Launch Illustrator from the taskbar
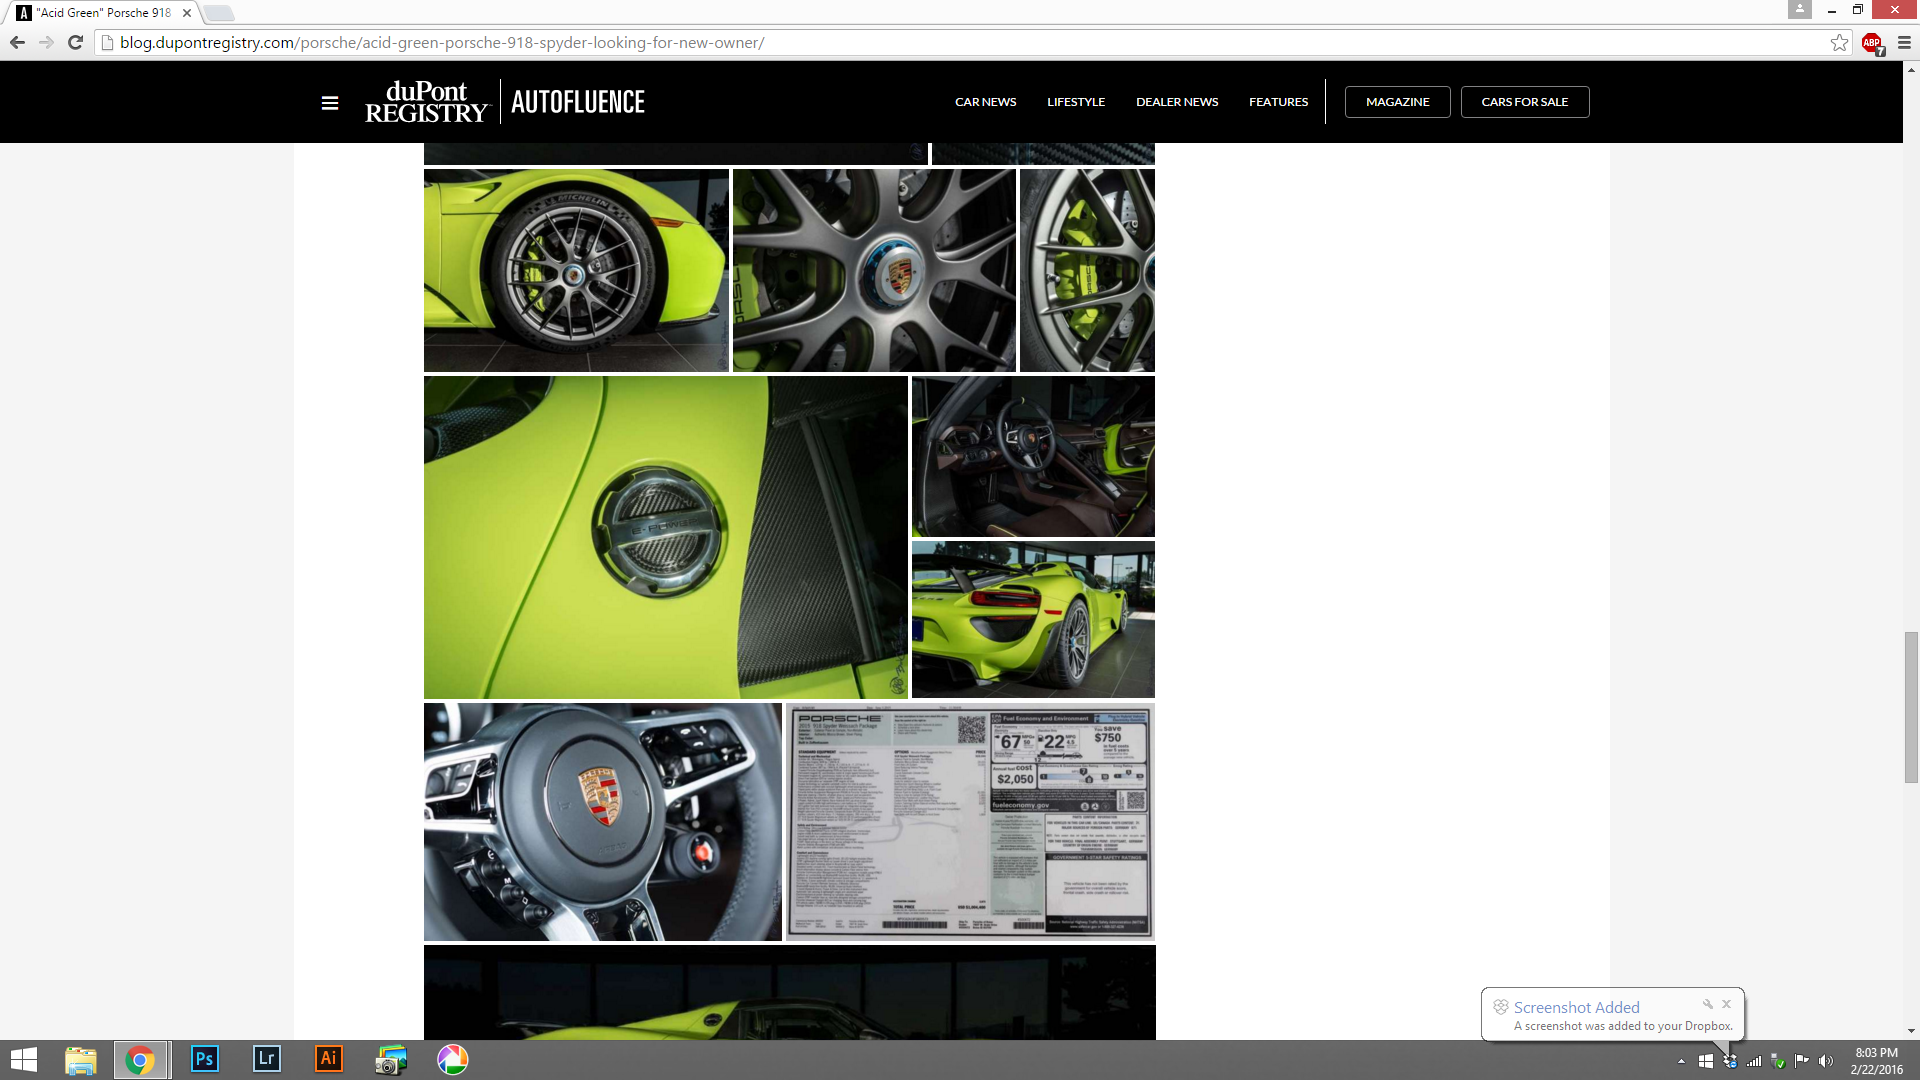Screen dimensions: 1920x1080 [x=328, y=1059]
